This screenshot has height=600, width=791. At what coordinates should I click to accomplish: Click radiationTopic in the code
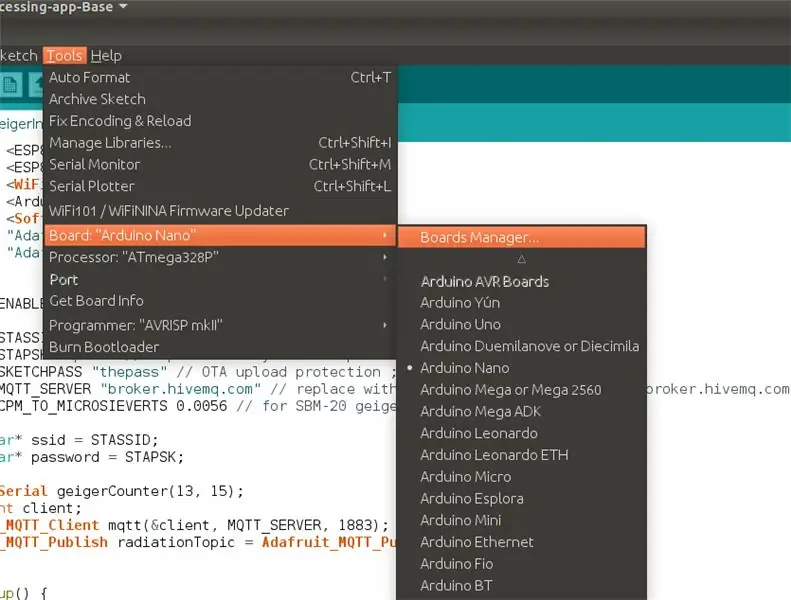176,542
